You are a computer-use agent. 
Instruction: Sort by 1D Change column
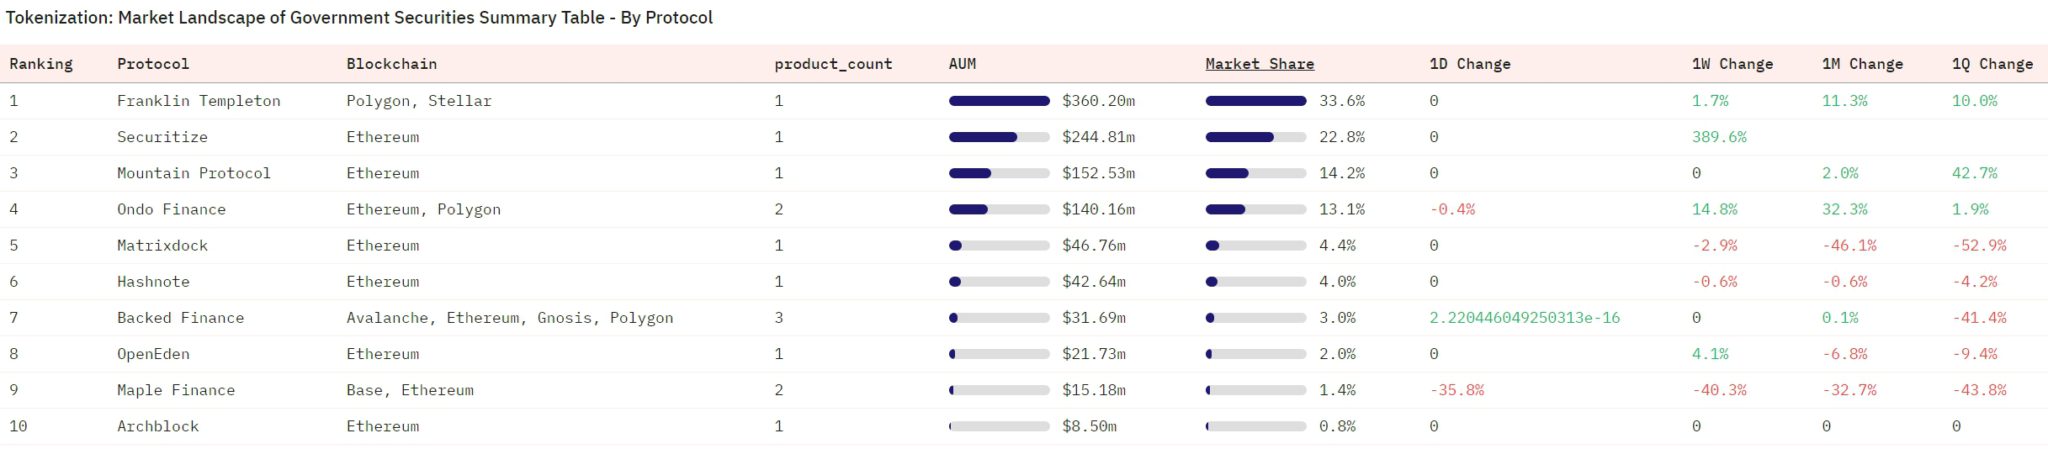point(1470,64)
